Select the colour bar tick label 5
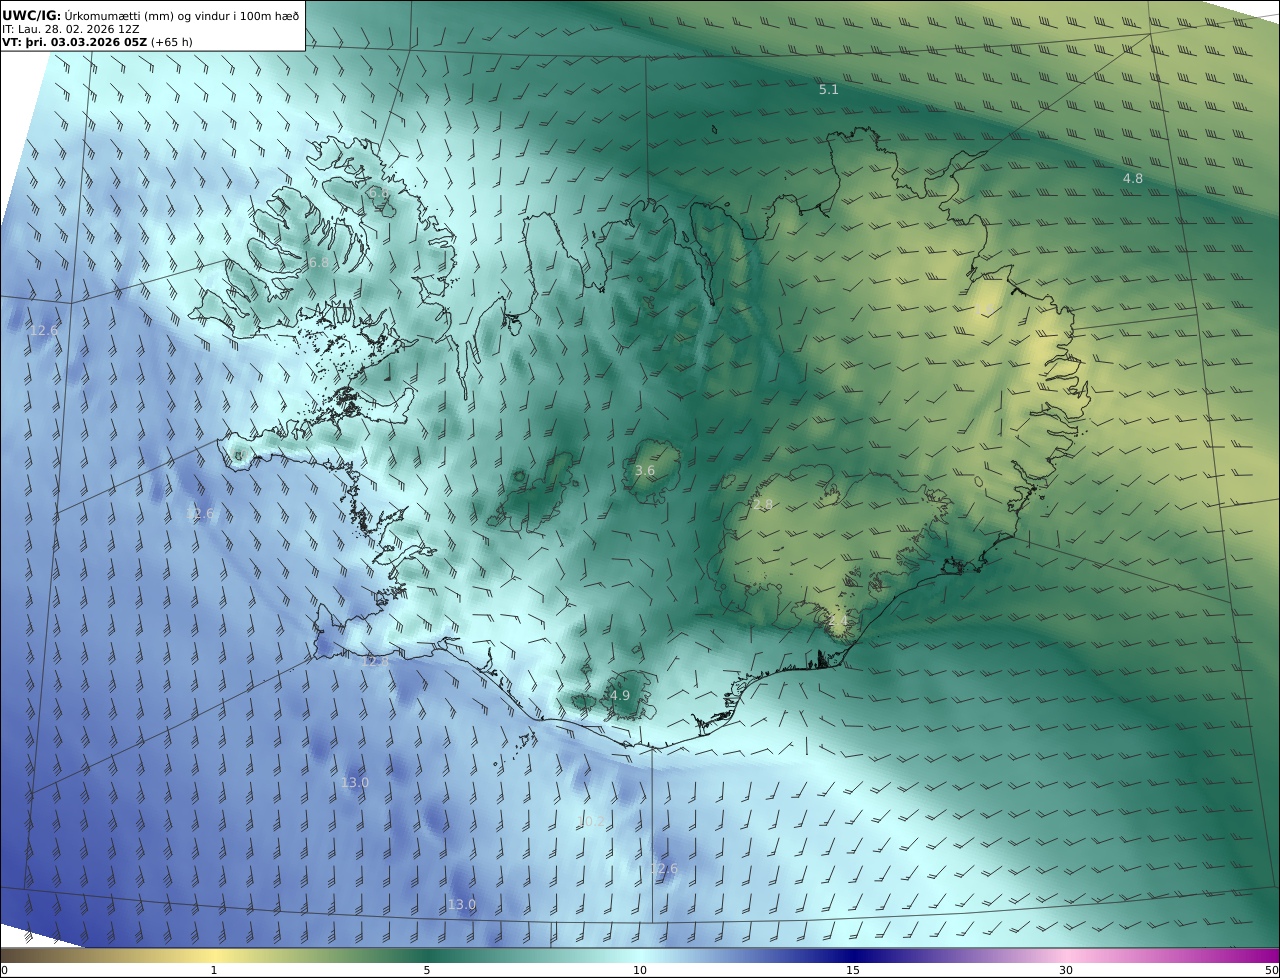 coord(427,970)
